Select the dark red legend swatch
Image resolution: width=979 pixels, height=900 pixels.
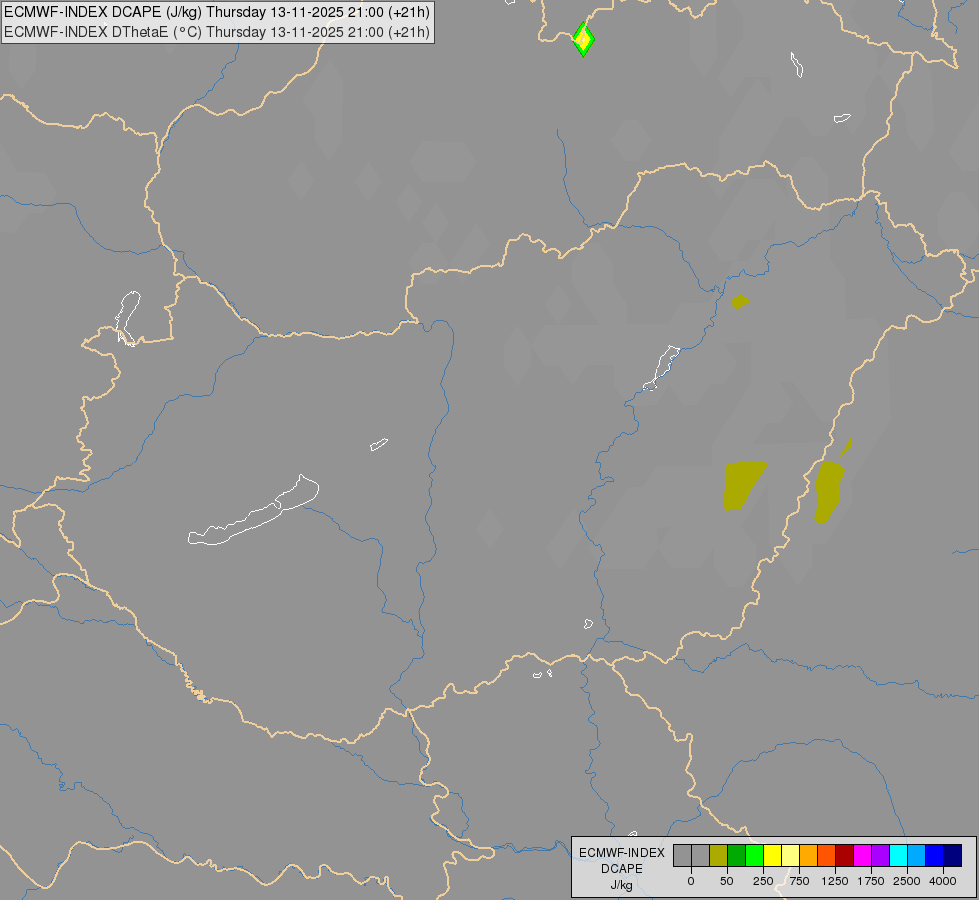pyautogui.click(x=845, y=856)
